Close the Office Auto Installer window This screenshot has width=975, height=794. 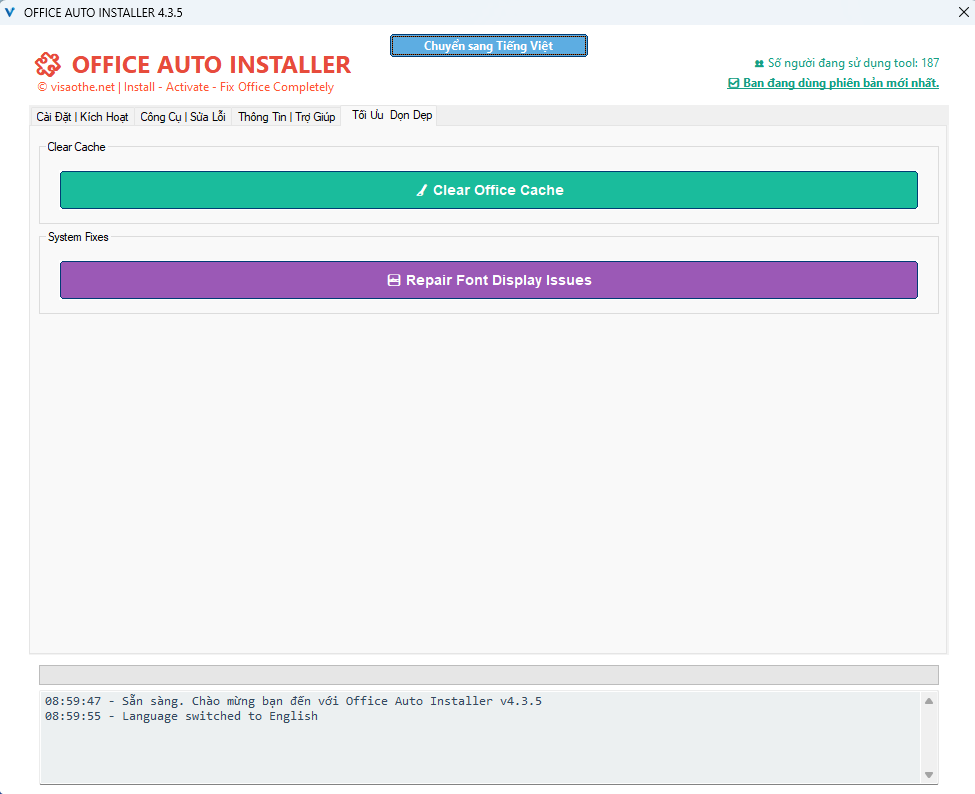[x=963, y=12]
